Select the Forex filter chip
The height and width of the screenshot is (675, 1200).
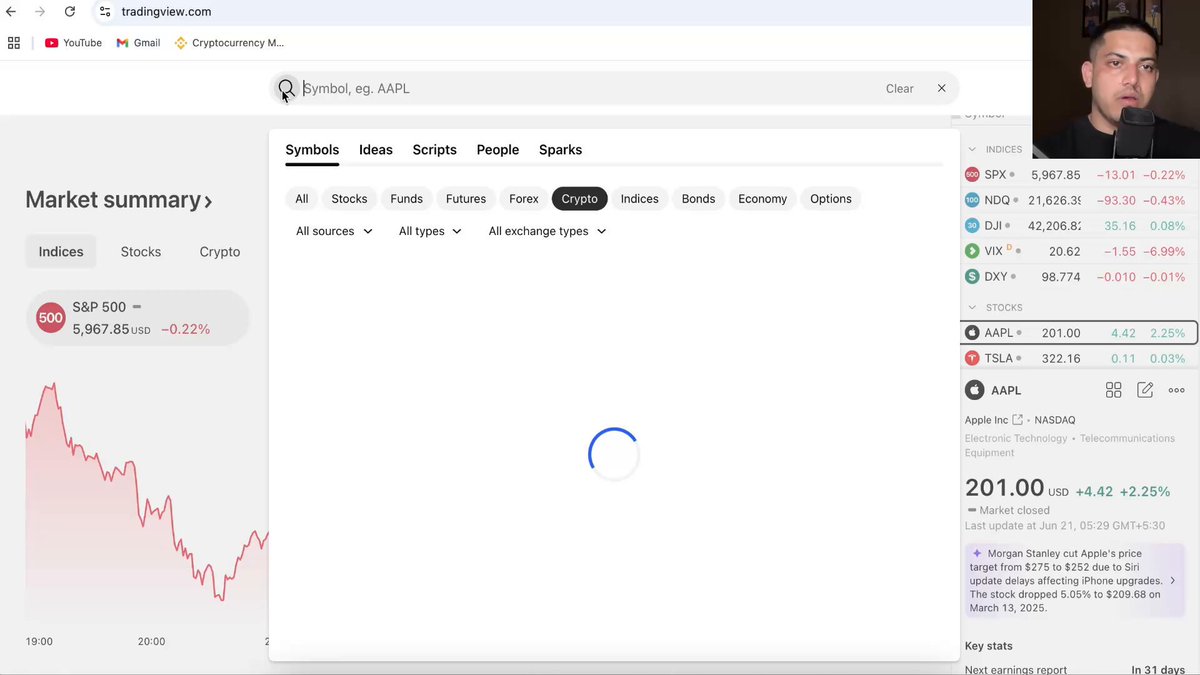[x=524, y=199]
